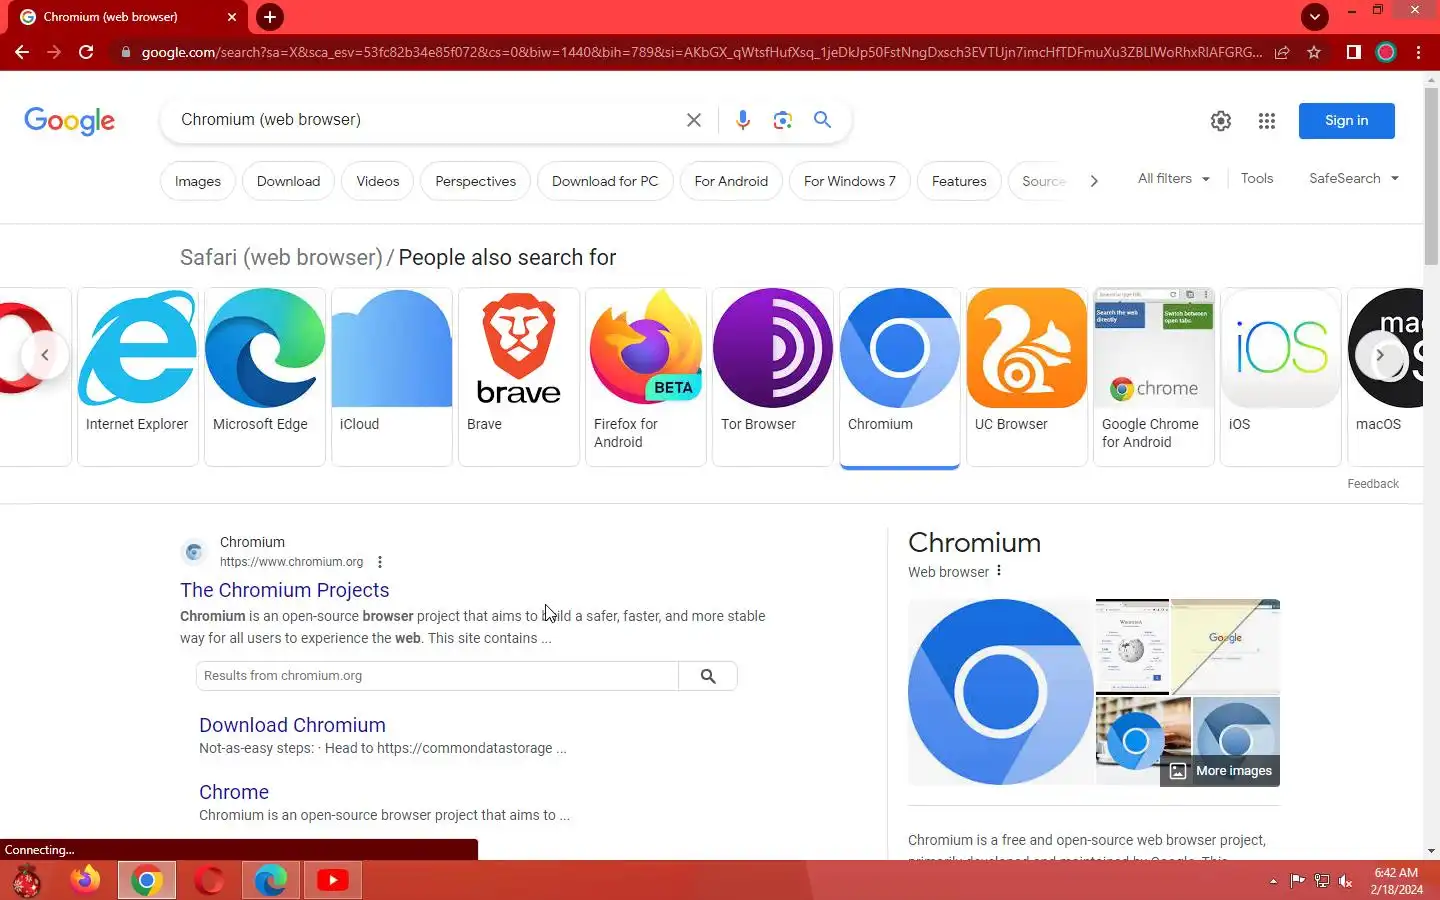
Task: Open tab search dropdown arrow
Action: (1315, 16)
